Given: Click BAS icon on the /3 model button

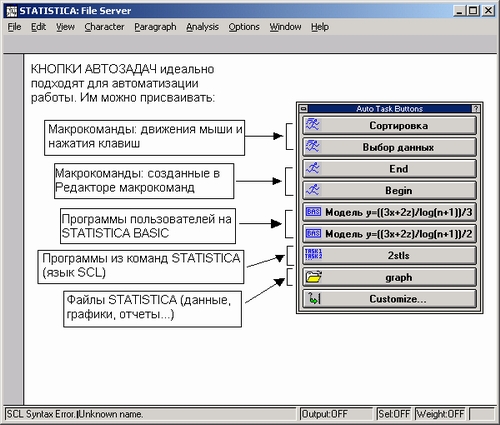Looking at the screenshot, I should [x=313, y=212].
